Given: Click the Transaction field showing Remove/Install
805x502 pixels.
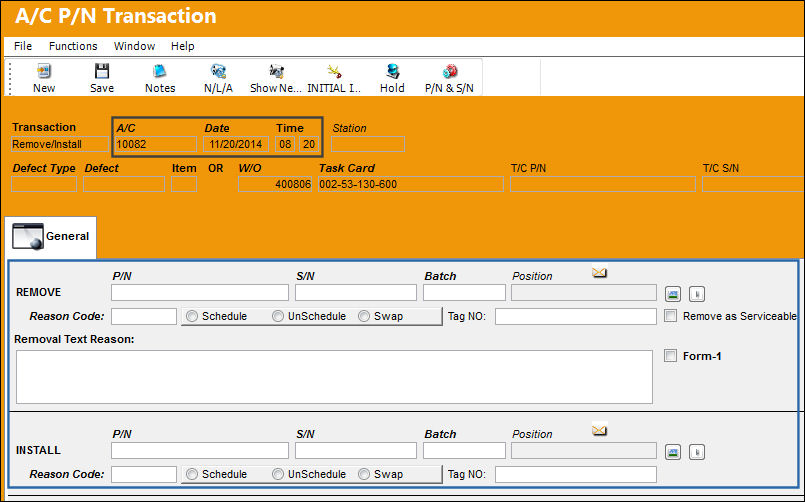Looking at the screenshot, I should [x=60, y=144].
